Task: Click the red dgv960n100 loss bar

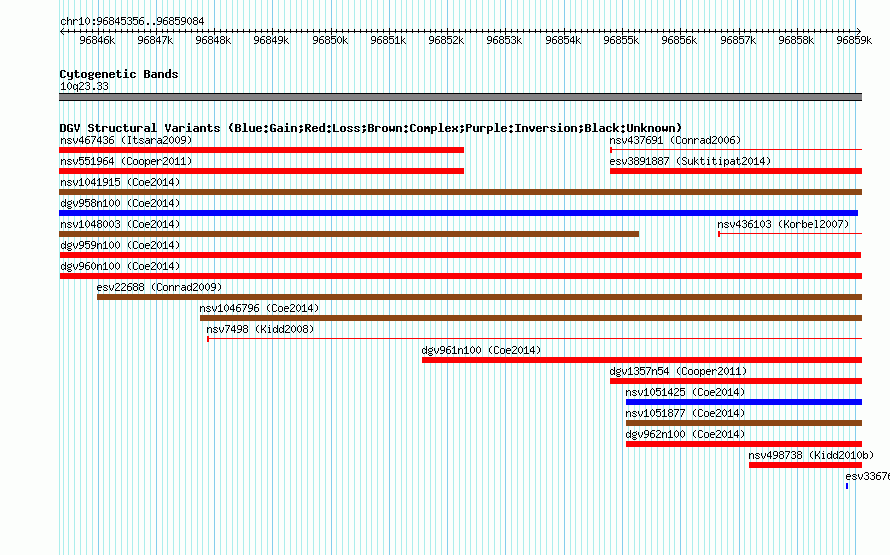Action: [x=460, y=276]
